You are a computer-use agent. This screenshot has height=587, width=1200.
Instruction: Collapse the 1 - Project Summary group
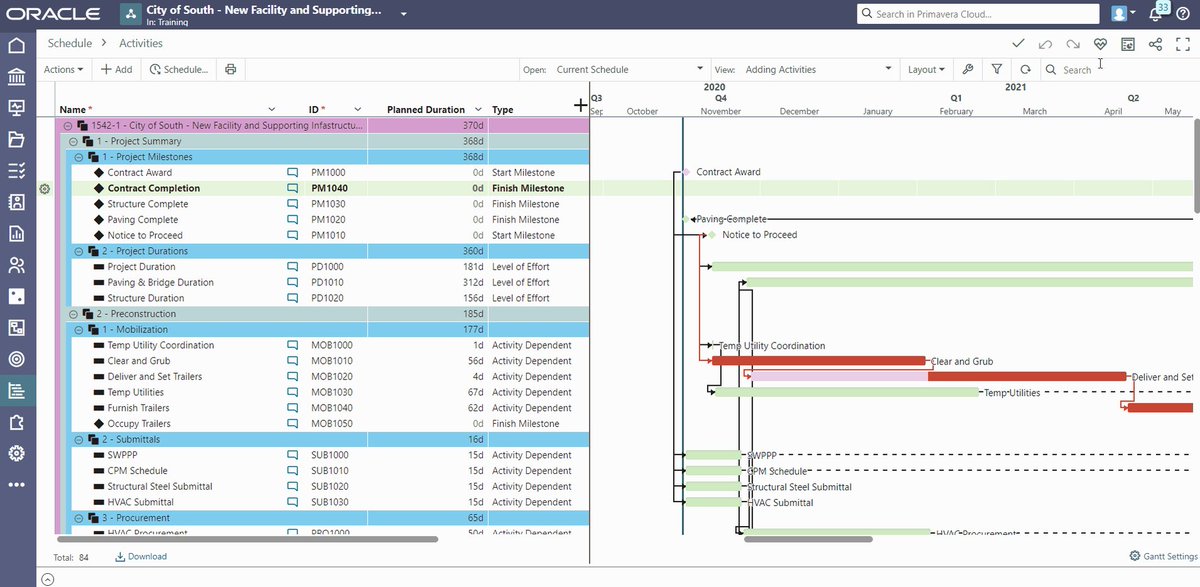[x=73, y=141]
